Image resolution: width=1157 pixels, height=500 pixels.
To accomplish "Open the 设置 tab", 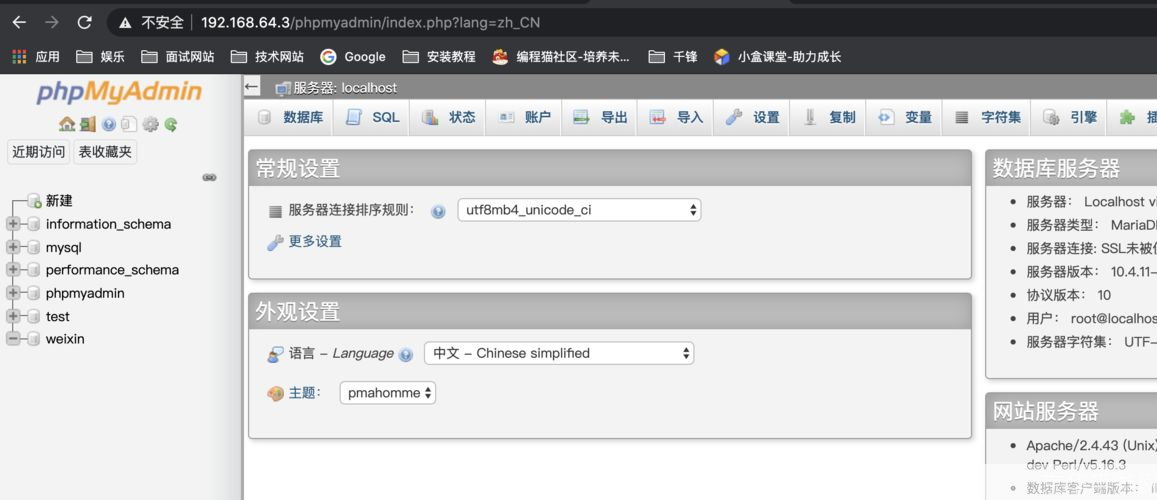I will pos(752,117).
